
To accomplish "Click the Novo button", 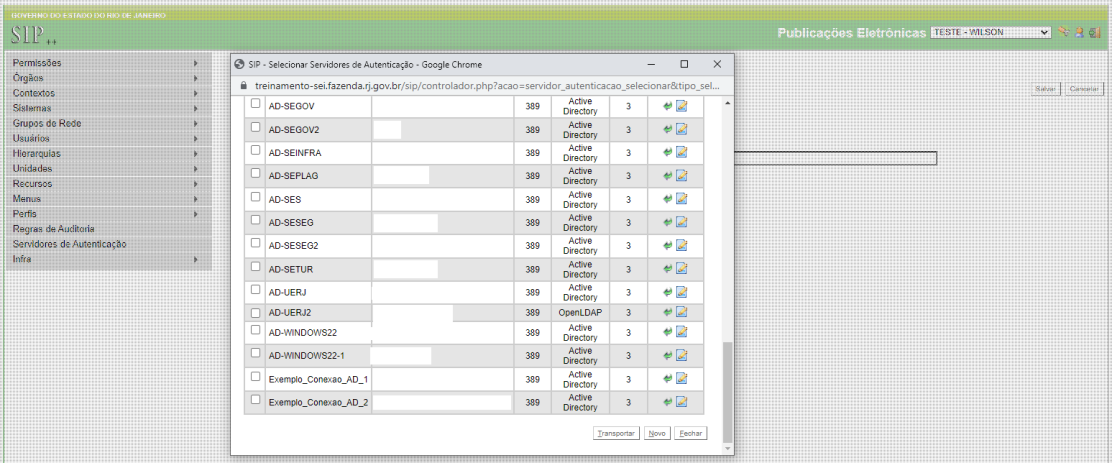I will coord(657,434).
